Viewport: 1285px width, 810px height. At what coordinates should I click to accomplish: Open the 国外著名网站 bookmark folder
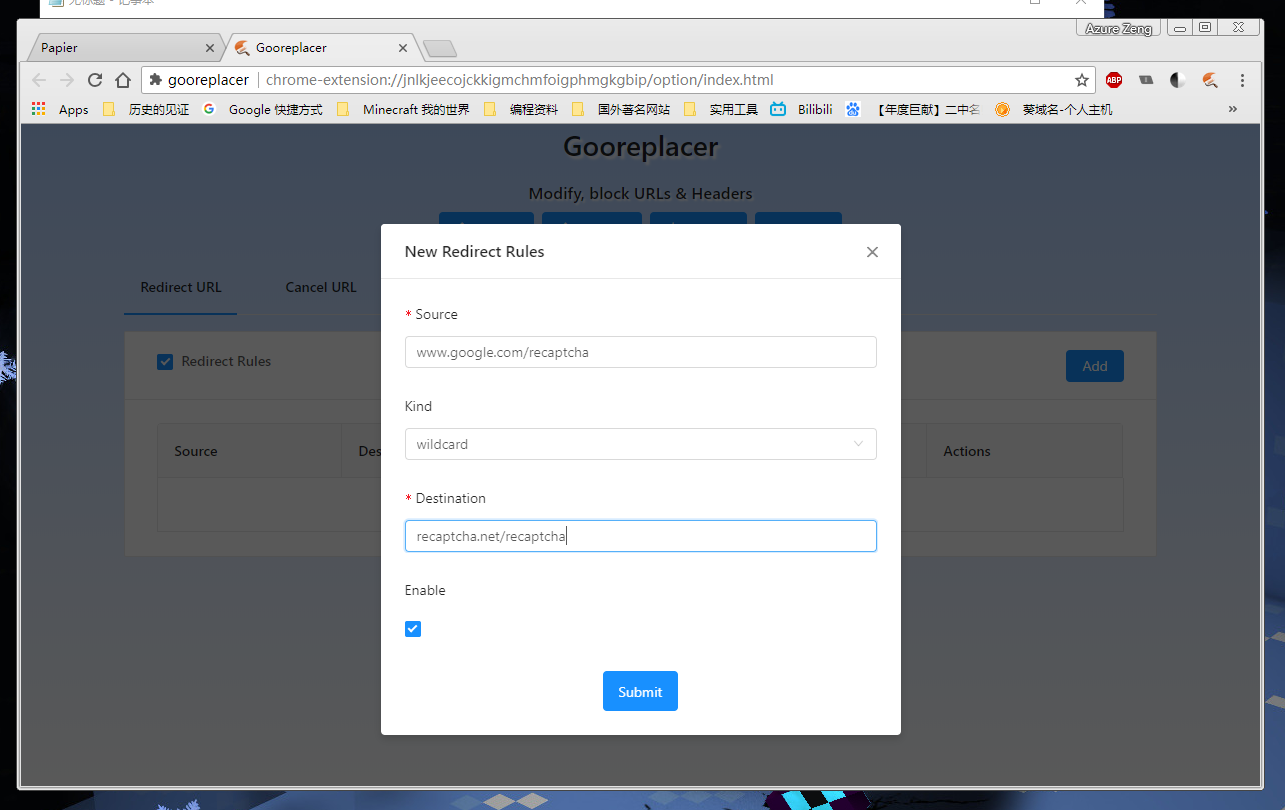point(621,109)
